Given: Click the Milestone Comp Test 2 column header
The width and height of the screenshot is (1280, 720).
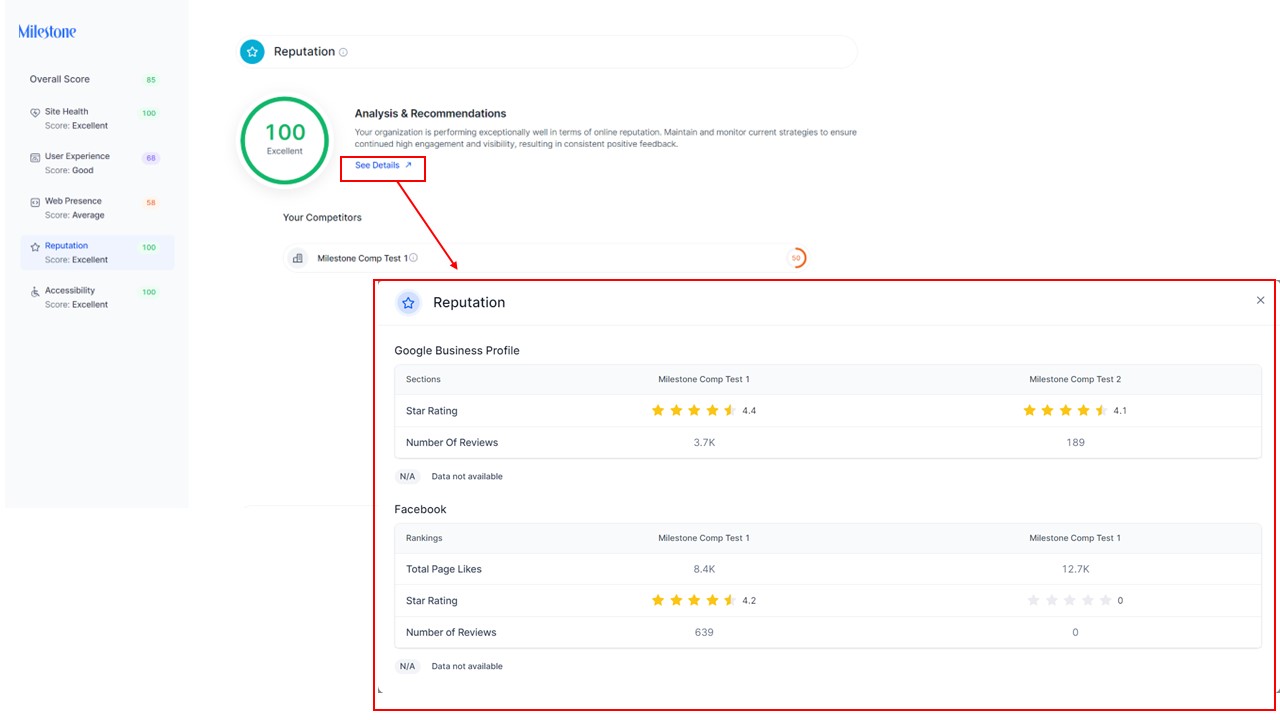Looking at the screenshot, I should coord(1075,380).
